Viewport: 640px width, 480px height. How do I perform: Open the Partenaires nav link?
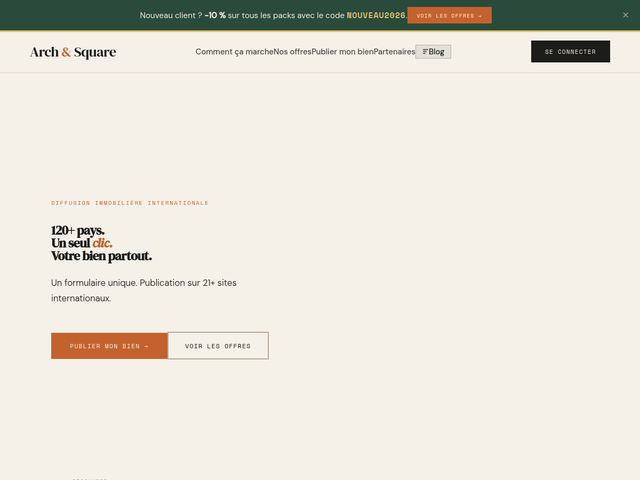pyautogui.click(x=394, y=52)
